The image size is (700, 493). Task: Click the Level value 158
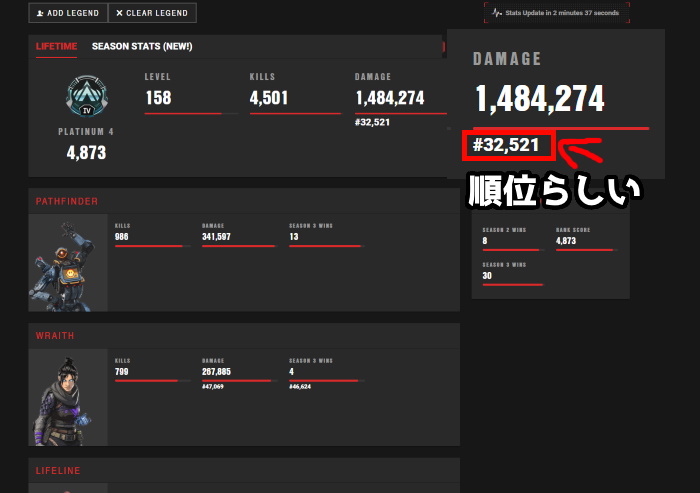[158, 98]
